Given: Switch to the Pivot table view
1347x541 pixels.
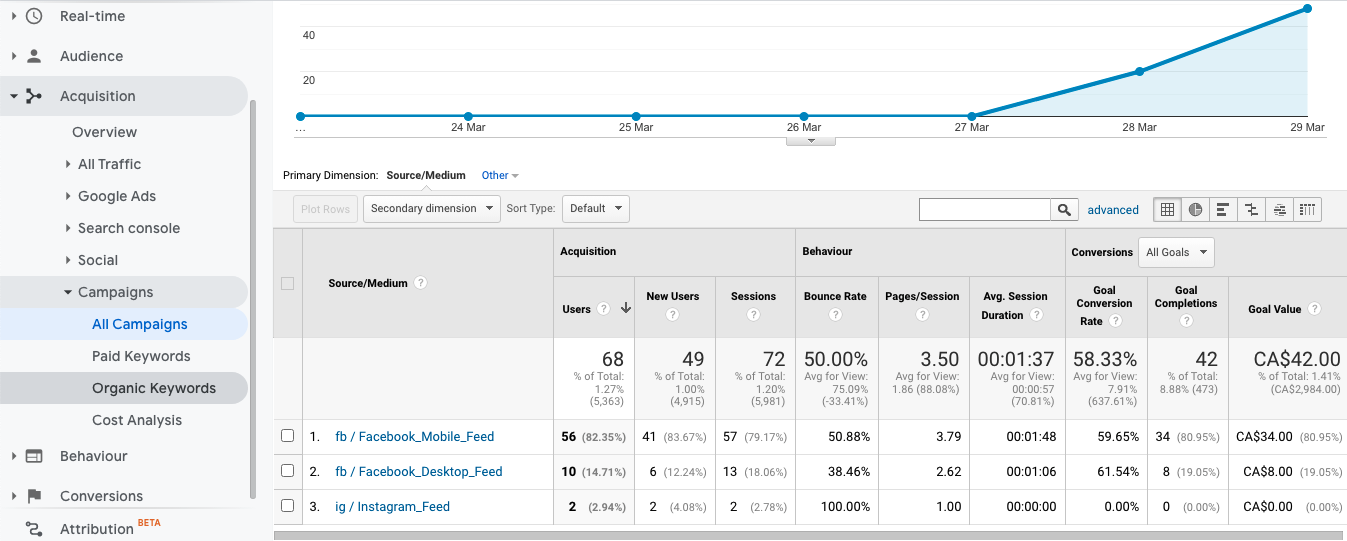Looking at the screenshot, I should coord(1308,210).
